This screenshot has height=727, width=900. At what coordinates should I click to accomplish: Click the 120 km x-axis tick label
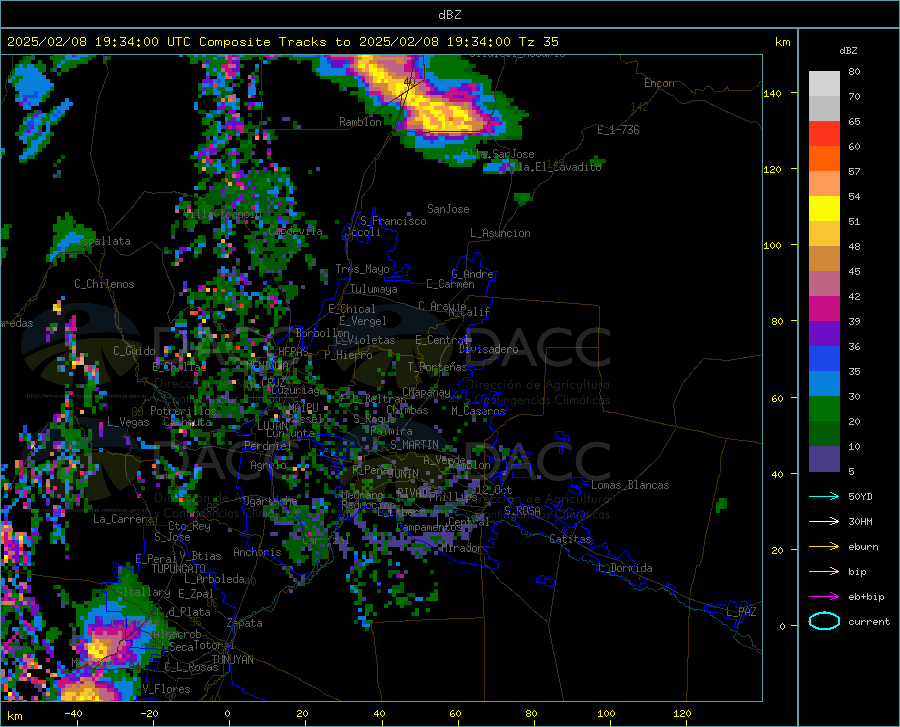click(682, 714)
